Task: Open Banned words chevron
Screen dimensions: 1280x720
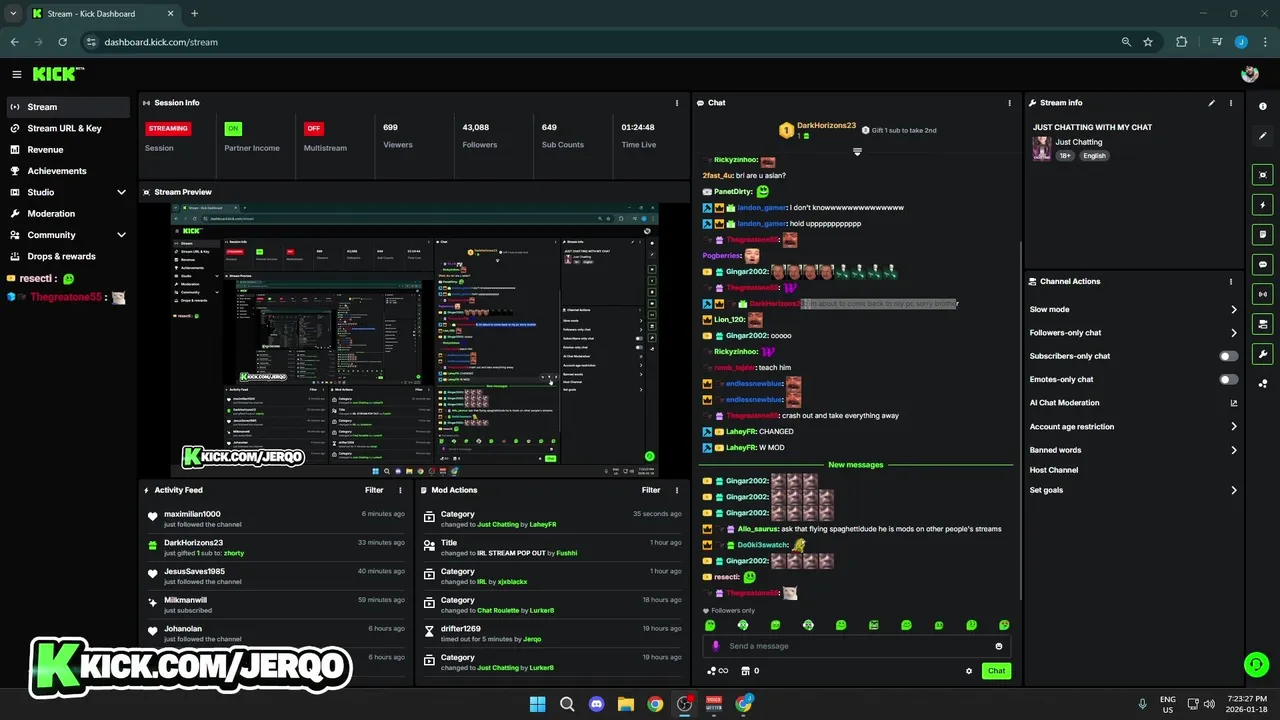Action: tap(1234, 450)
